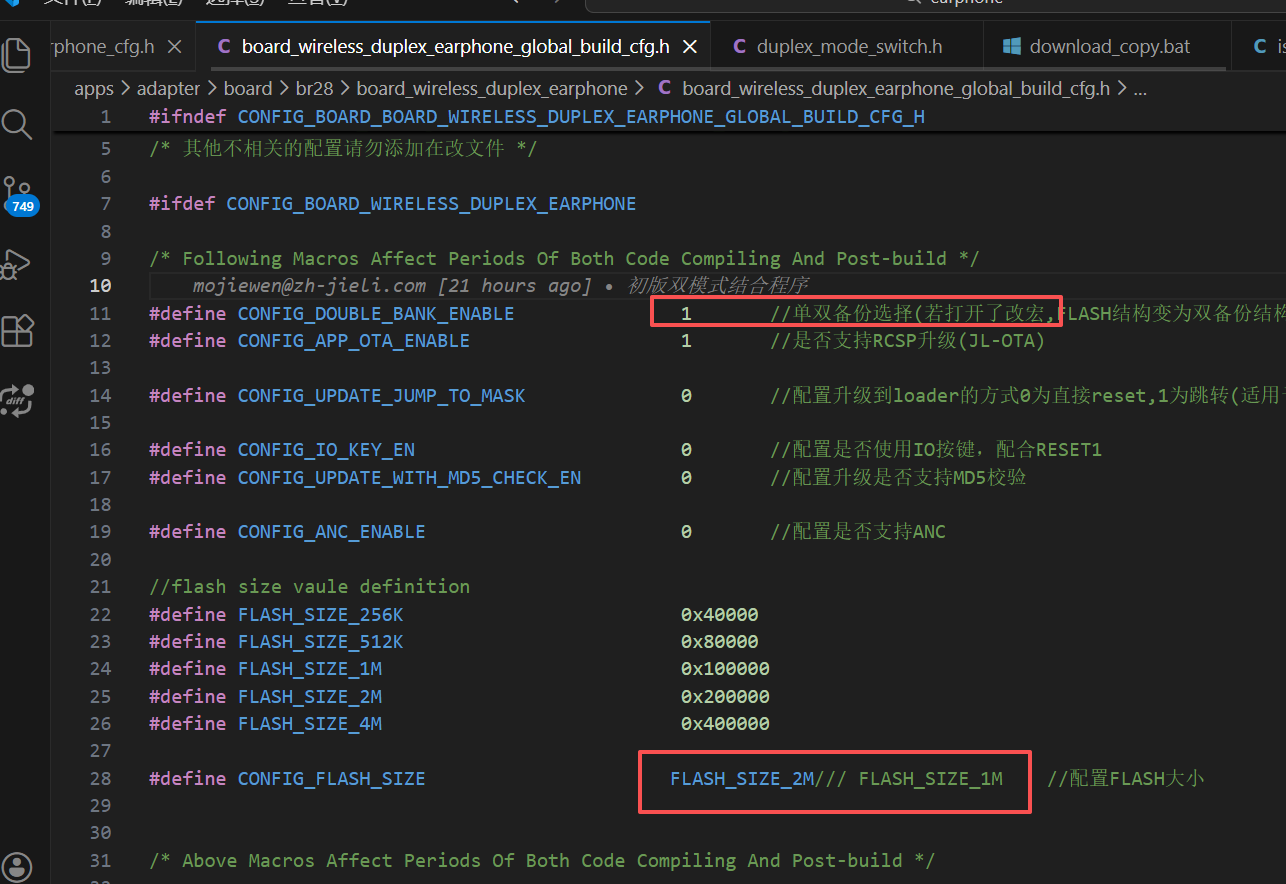Select the board_wireless_duplex_earphone_global_build_cfg.h tab
The image size is (1286, 884).
(x=455, y=46)
